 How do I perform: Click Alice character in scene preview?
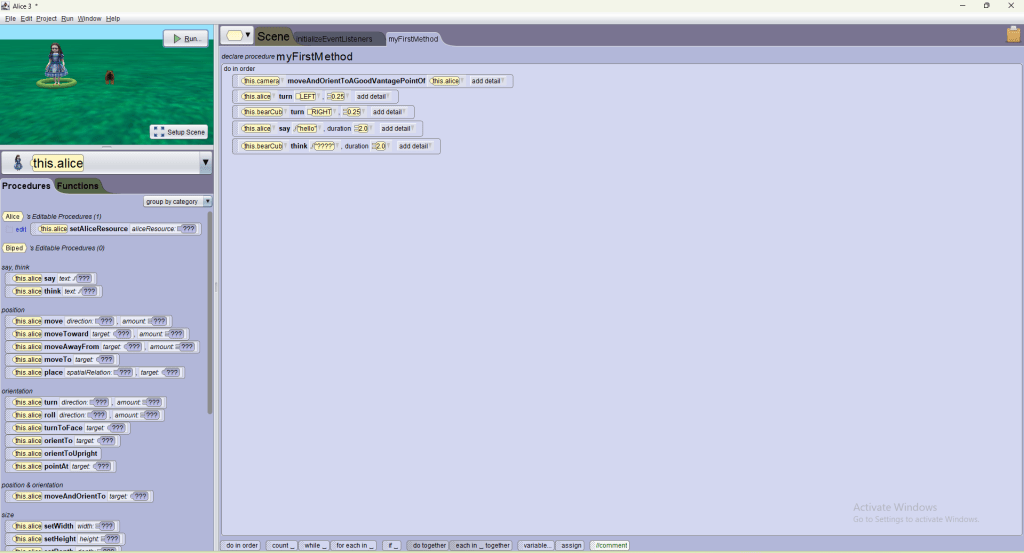(56, 64)
